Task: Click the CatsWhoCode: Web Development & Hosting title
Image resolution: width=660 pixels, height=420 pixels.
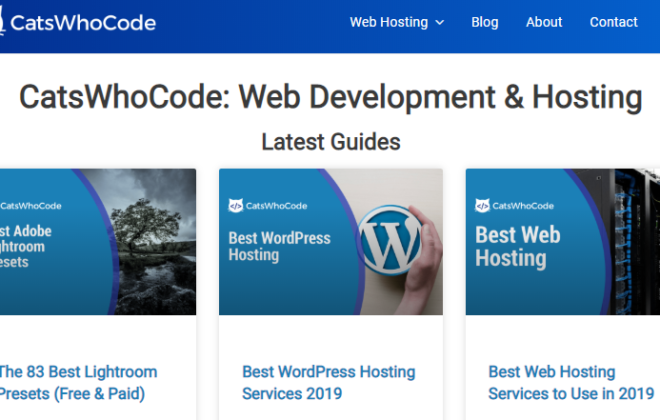Action: (x=331, y=97)
